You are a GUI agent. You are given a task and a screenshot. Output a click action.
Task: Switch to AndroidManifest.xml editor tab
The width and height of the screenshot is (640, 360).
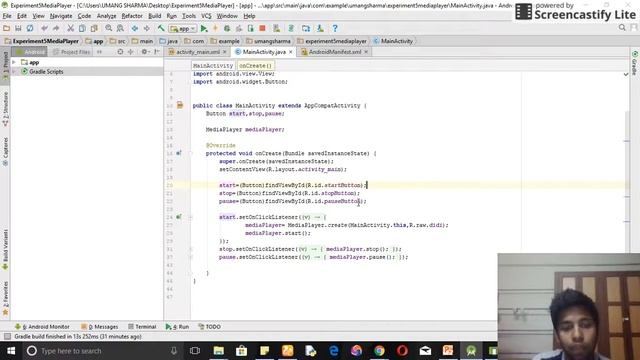click(335, 52)
